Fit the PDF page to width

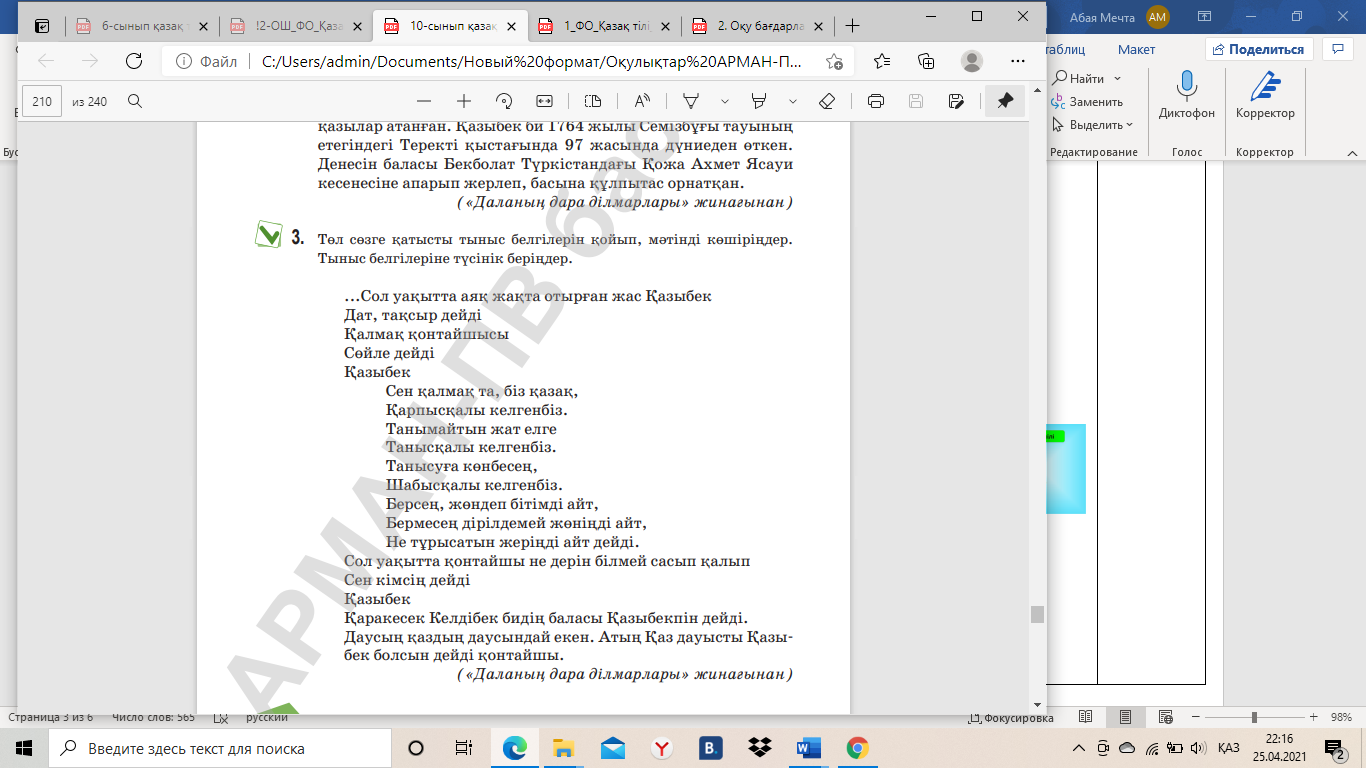click(x=544, y=101)
